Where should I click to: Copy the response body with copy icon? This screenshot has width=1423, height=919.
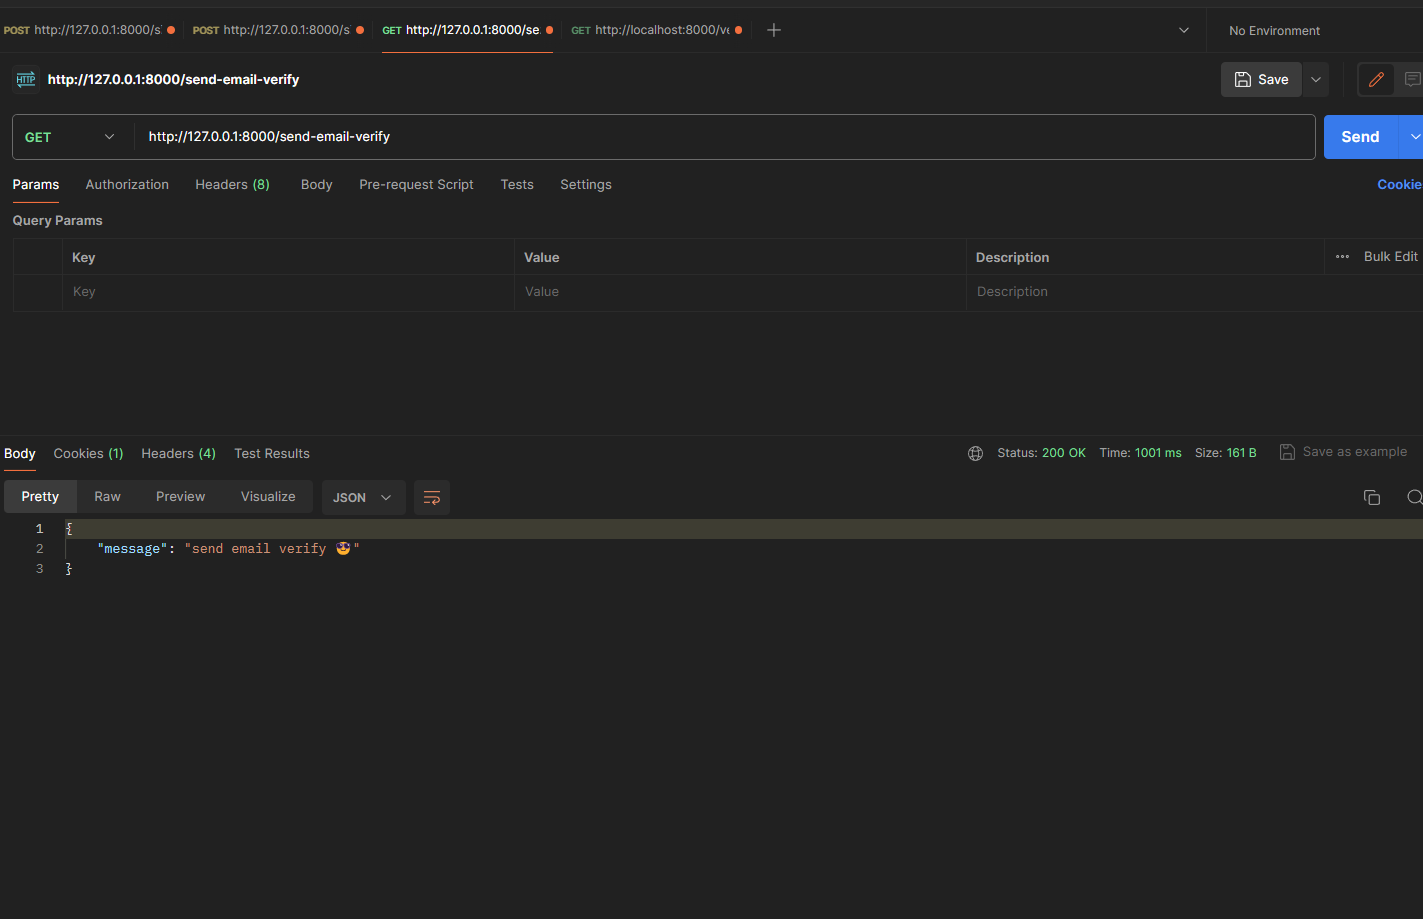(1372, 497)
